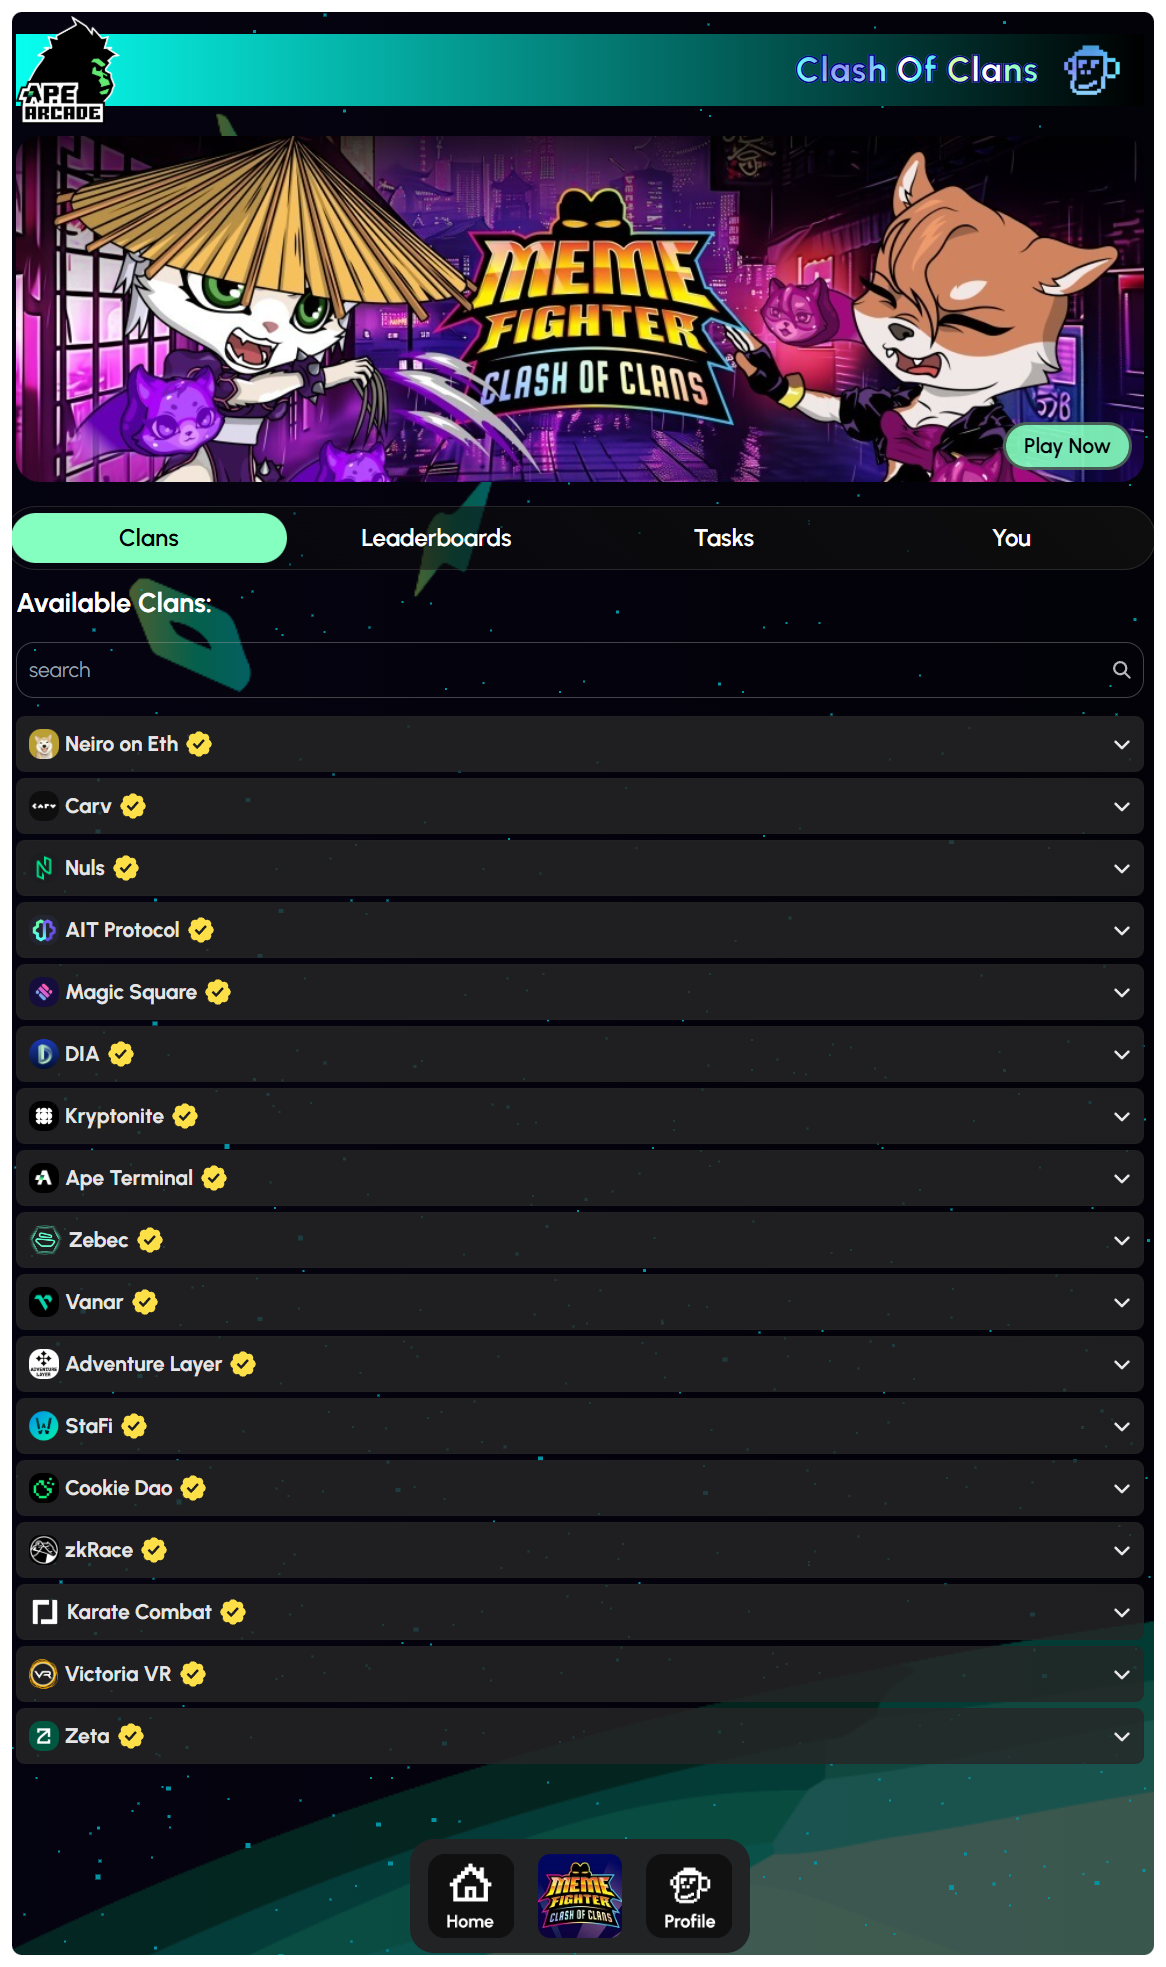The height and width of the screenshot is (1967, 1166).
Task: Click the search magnifier icon
Action: (x=1121, y=670)
